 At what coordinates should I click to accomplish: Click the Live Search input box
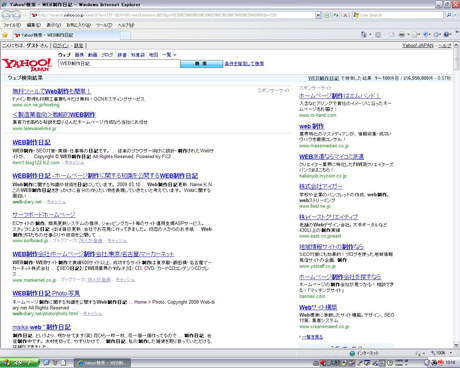(399, 15)
